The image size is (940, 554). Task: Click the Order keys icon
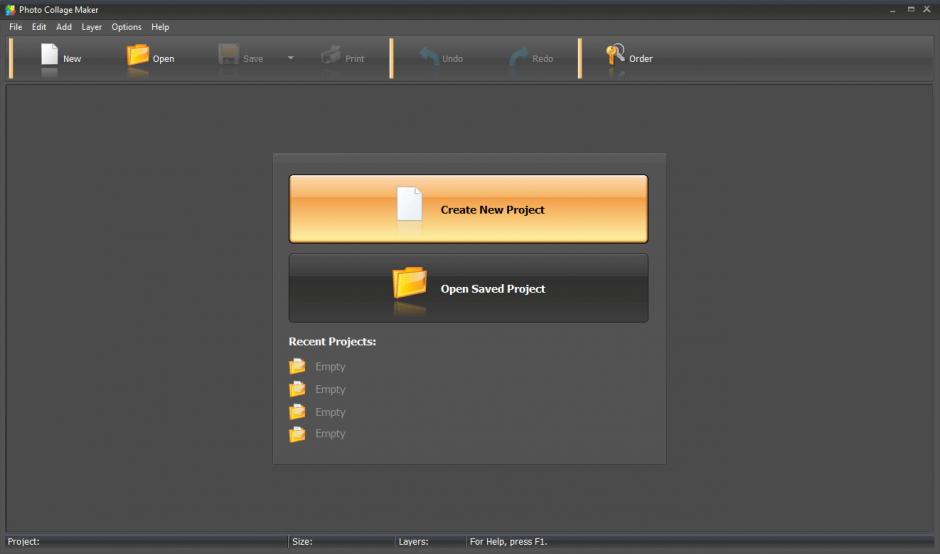(615, 54)
